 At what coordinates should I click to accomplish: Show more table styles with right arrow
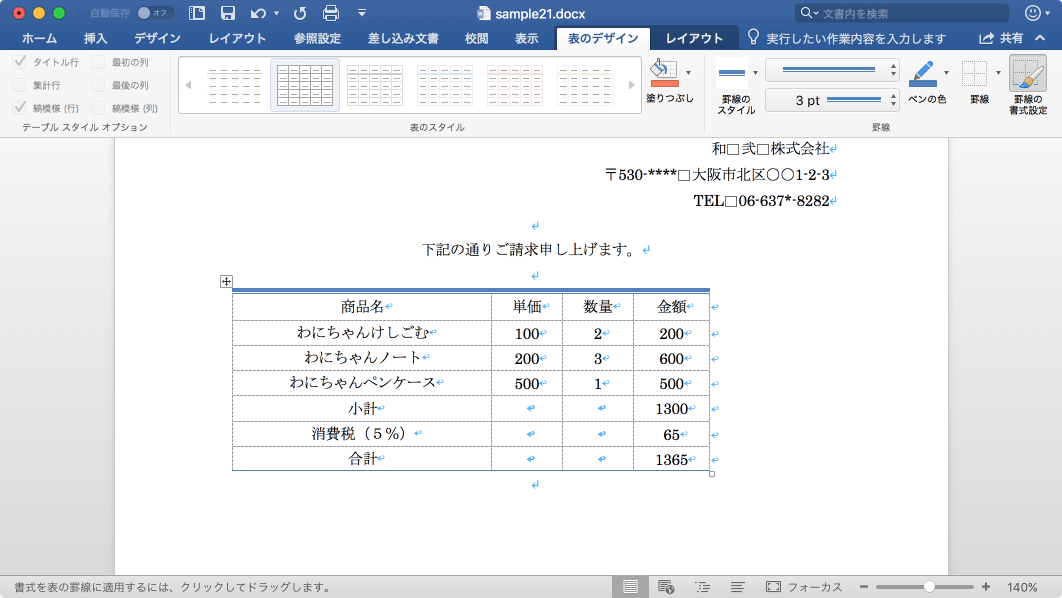pyautogui.click(x=631, y=85)
